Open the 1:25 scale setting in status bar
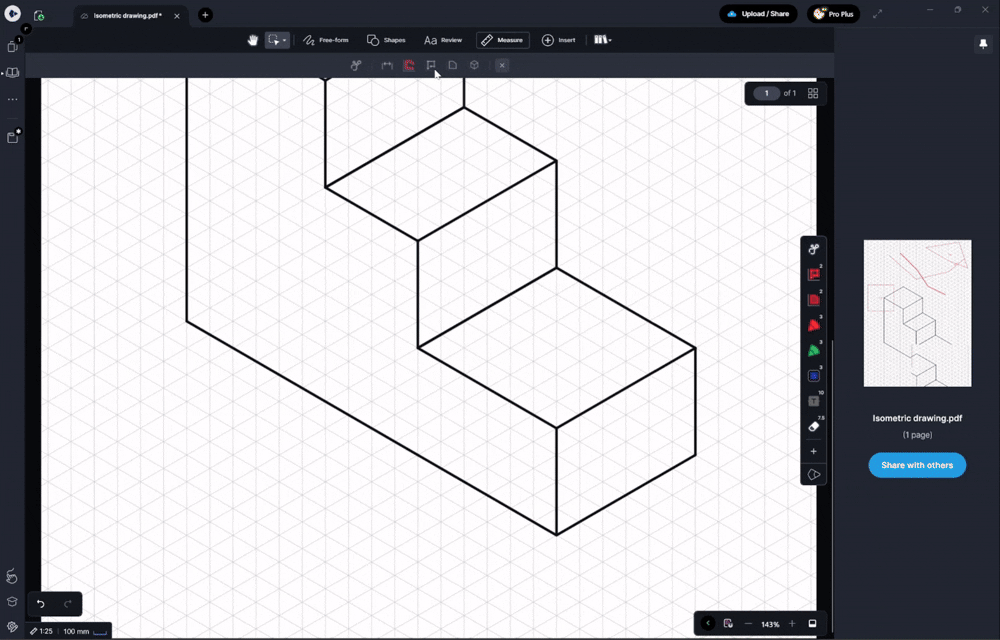Viewport: 1000px width, 640px height. pyautogui.click(x=42, y=632)
